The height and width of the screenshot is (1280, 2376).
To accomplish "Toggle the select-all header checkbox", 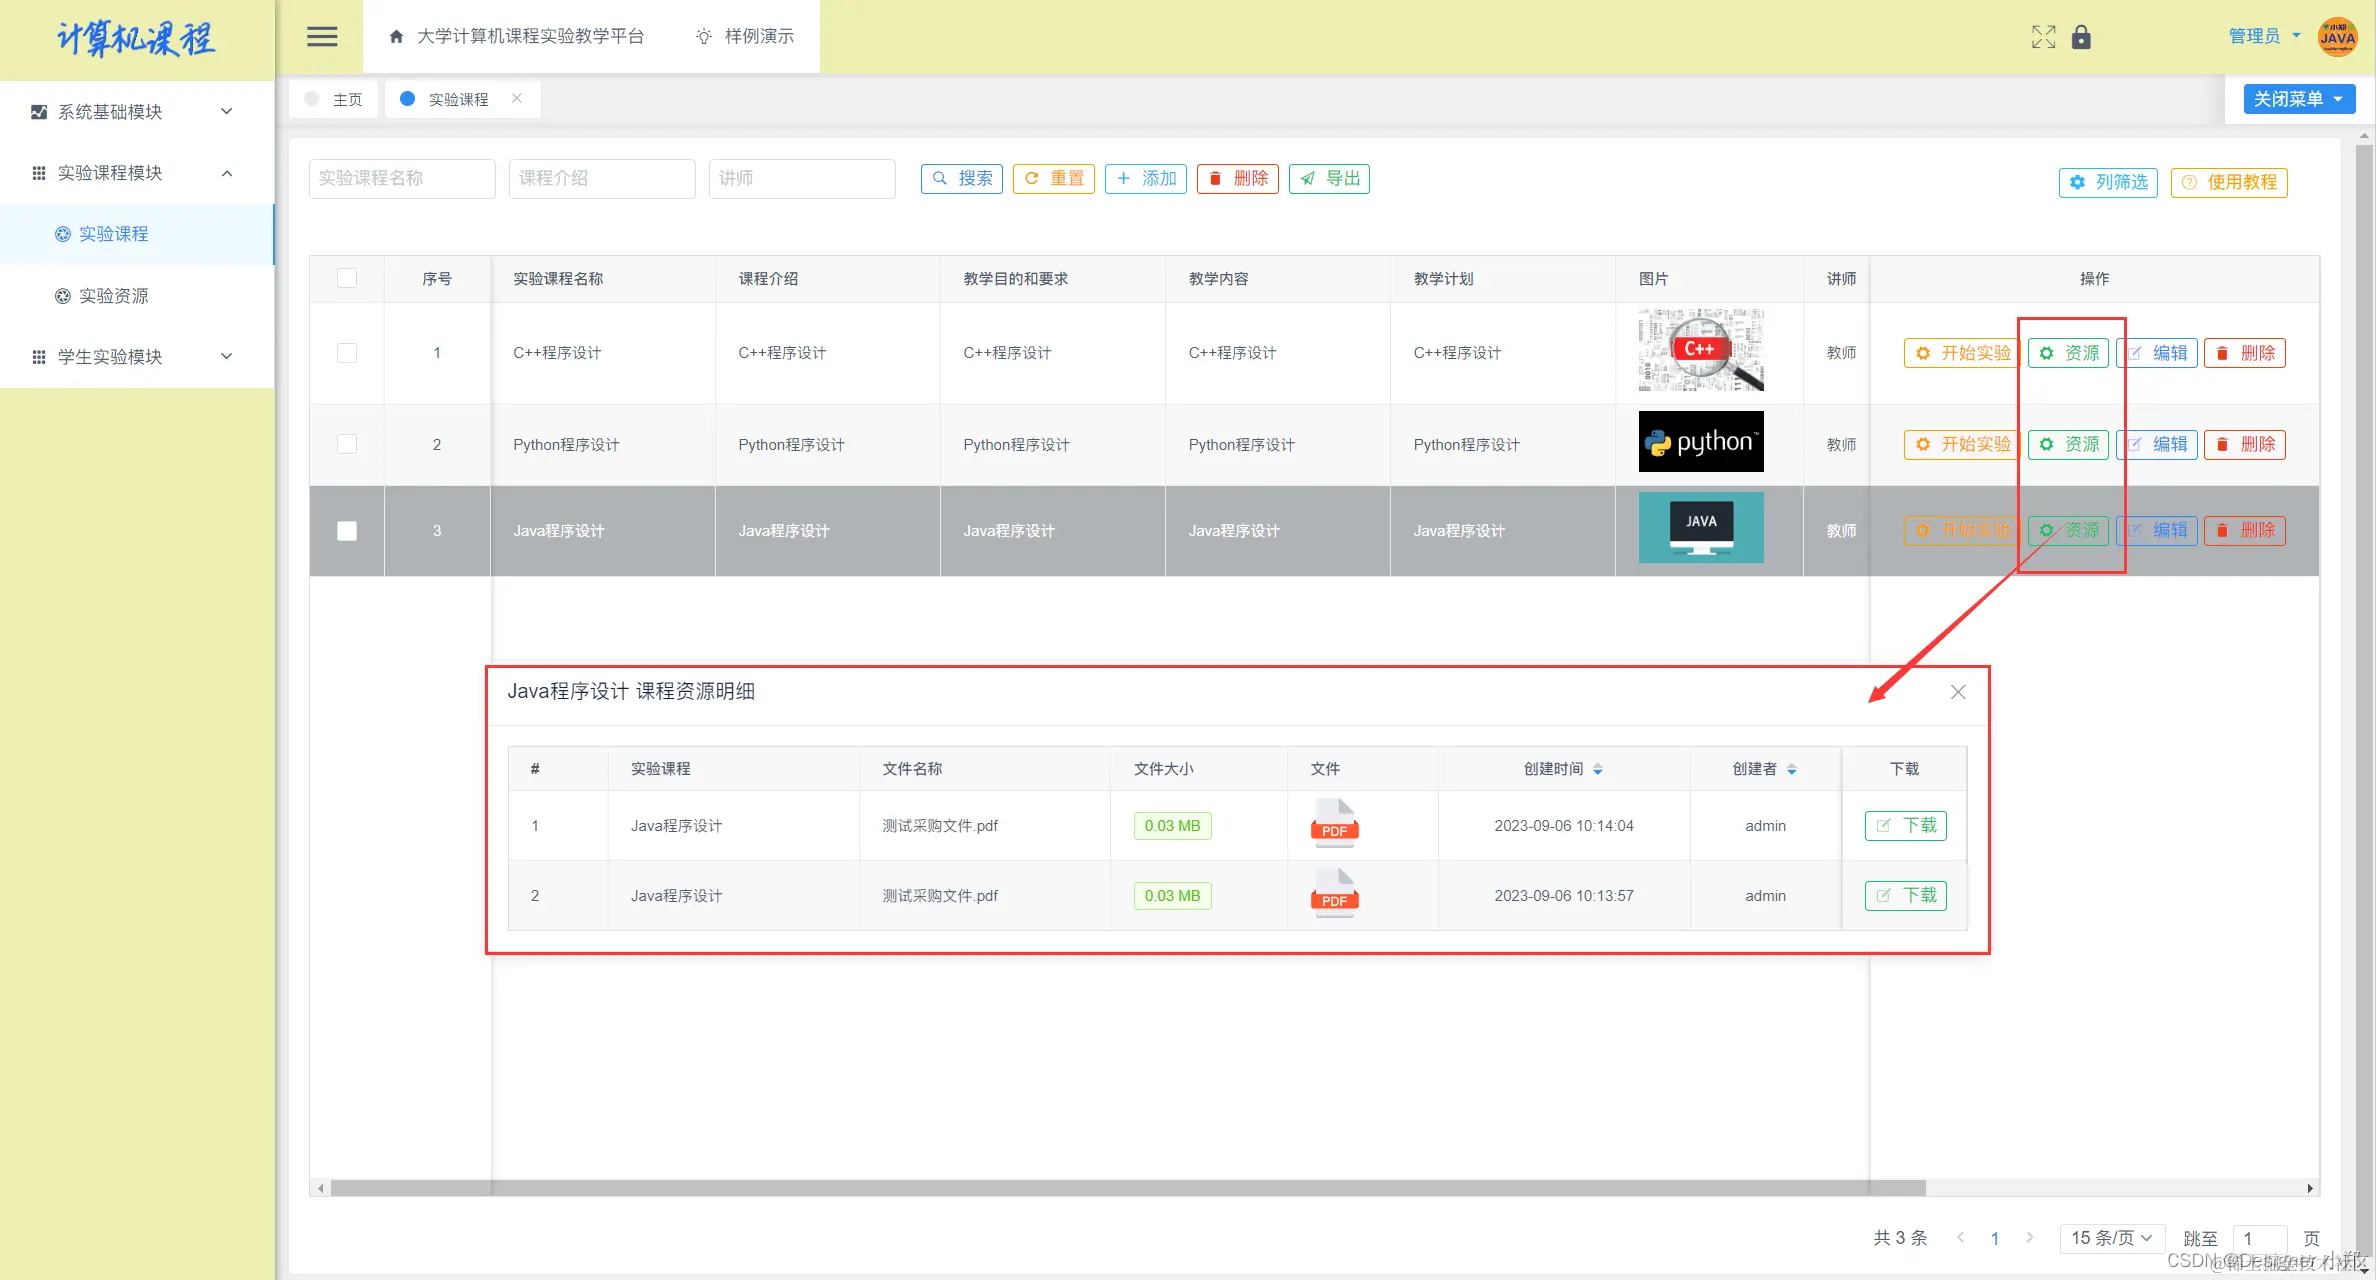I will [x=347, y=278].
